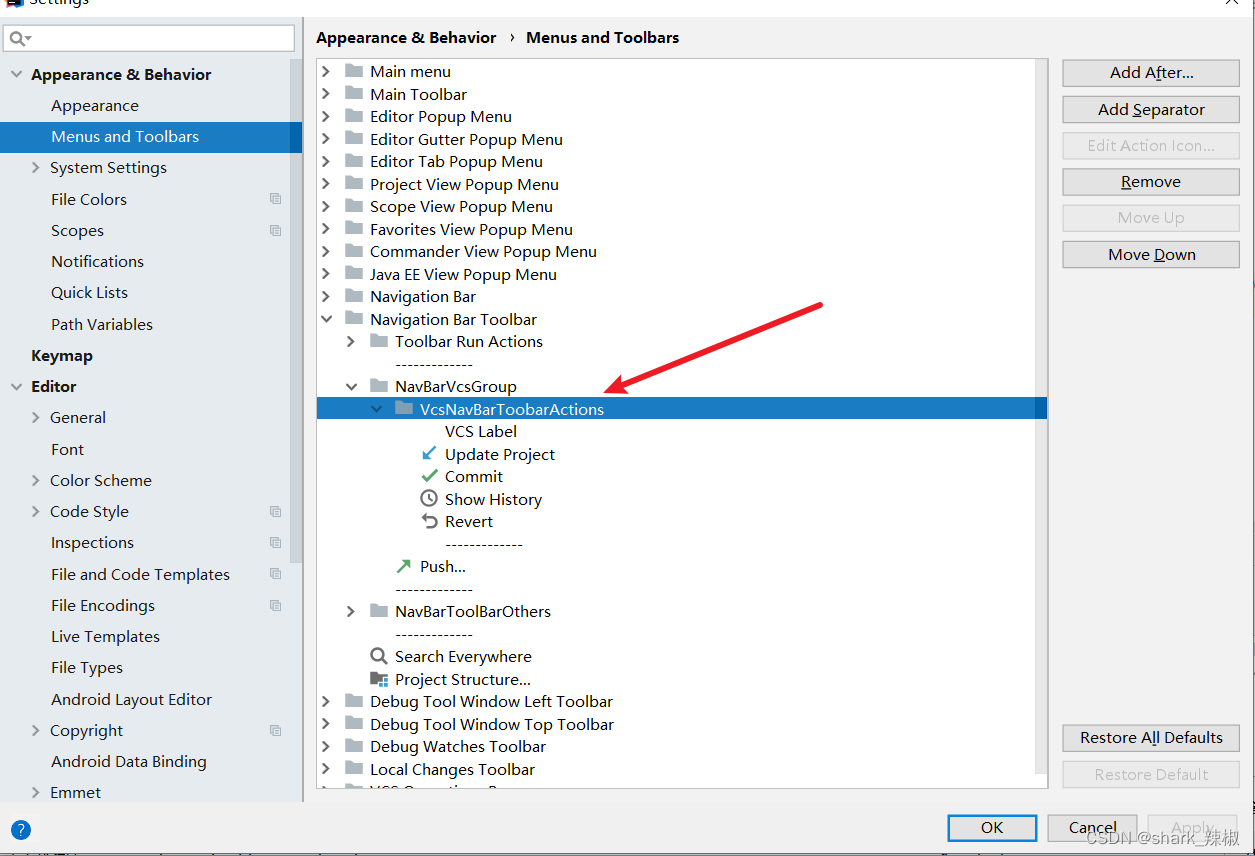Click the Search Everywhere magnifier icon

pyautogui.click(x=379, y=656)
